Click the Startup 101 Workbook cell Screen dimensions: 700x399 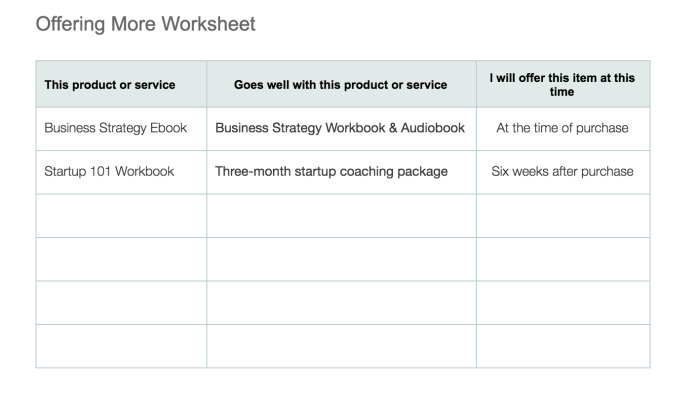point(121,172)
